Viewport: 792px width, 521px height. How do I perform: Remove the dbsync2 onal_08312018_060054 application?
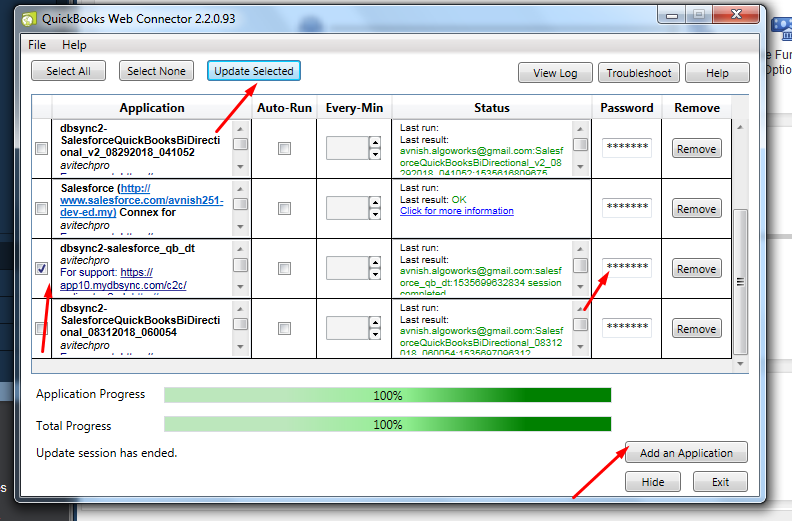tap(697, 329)
